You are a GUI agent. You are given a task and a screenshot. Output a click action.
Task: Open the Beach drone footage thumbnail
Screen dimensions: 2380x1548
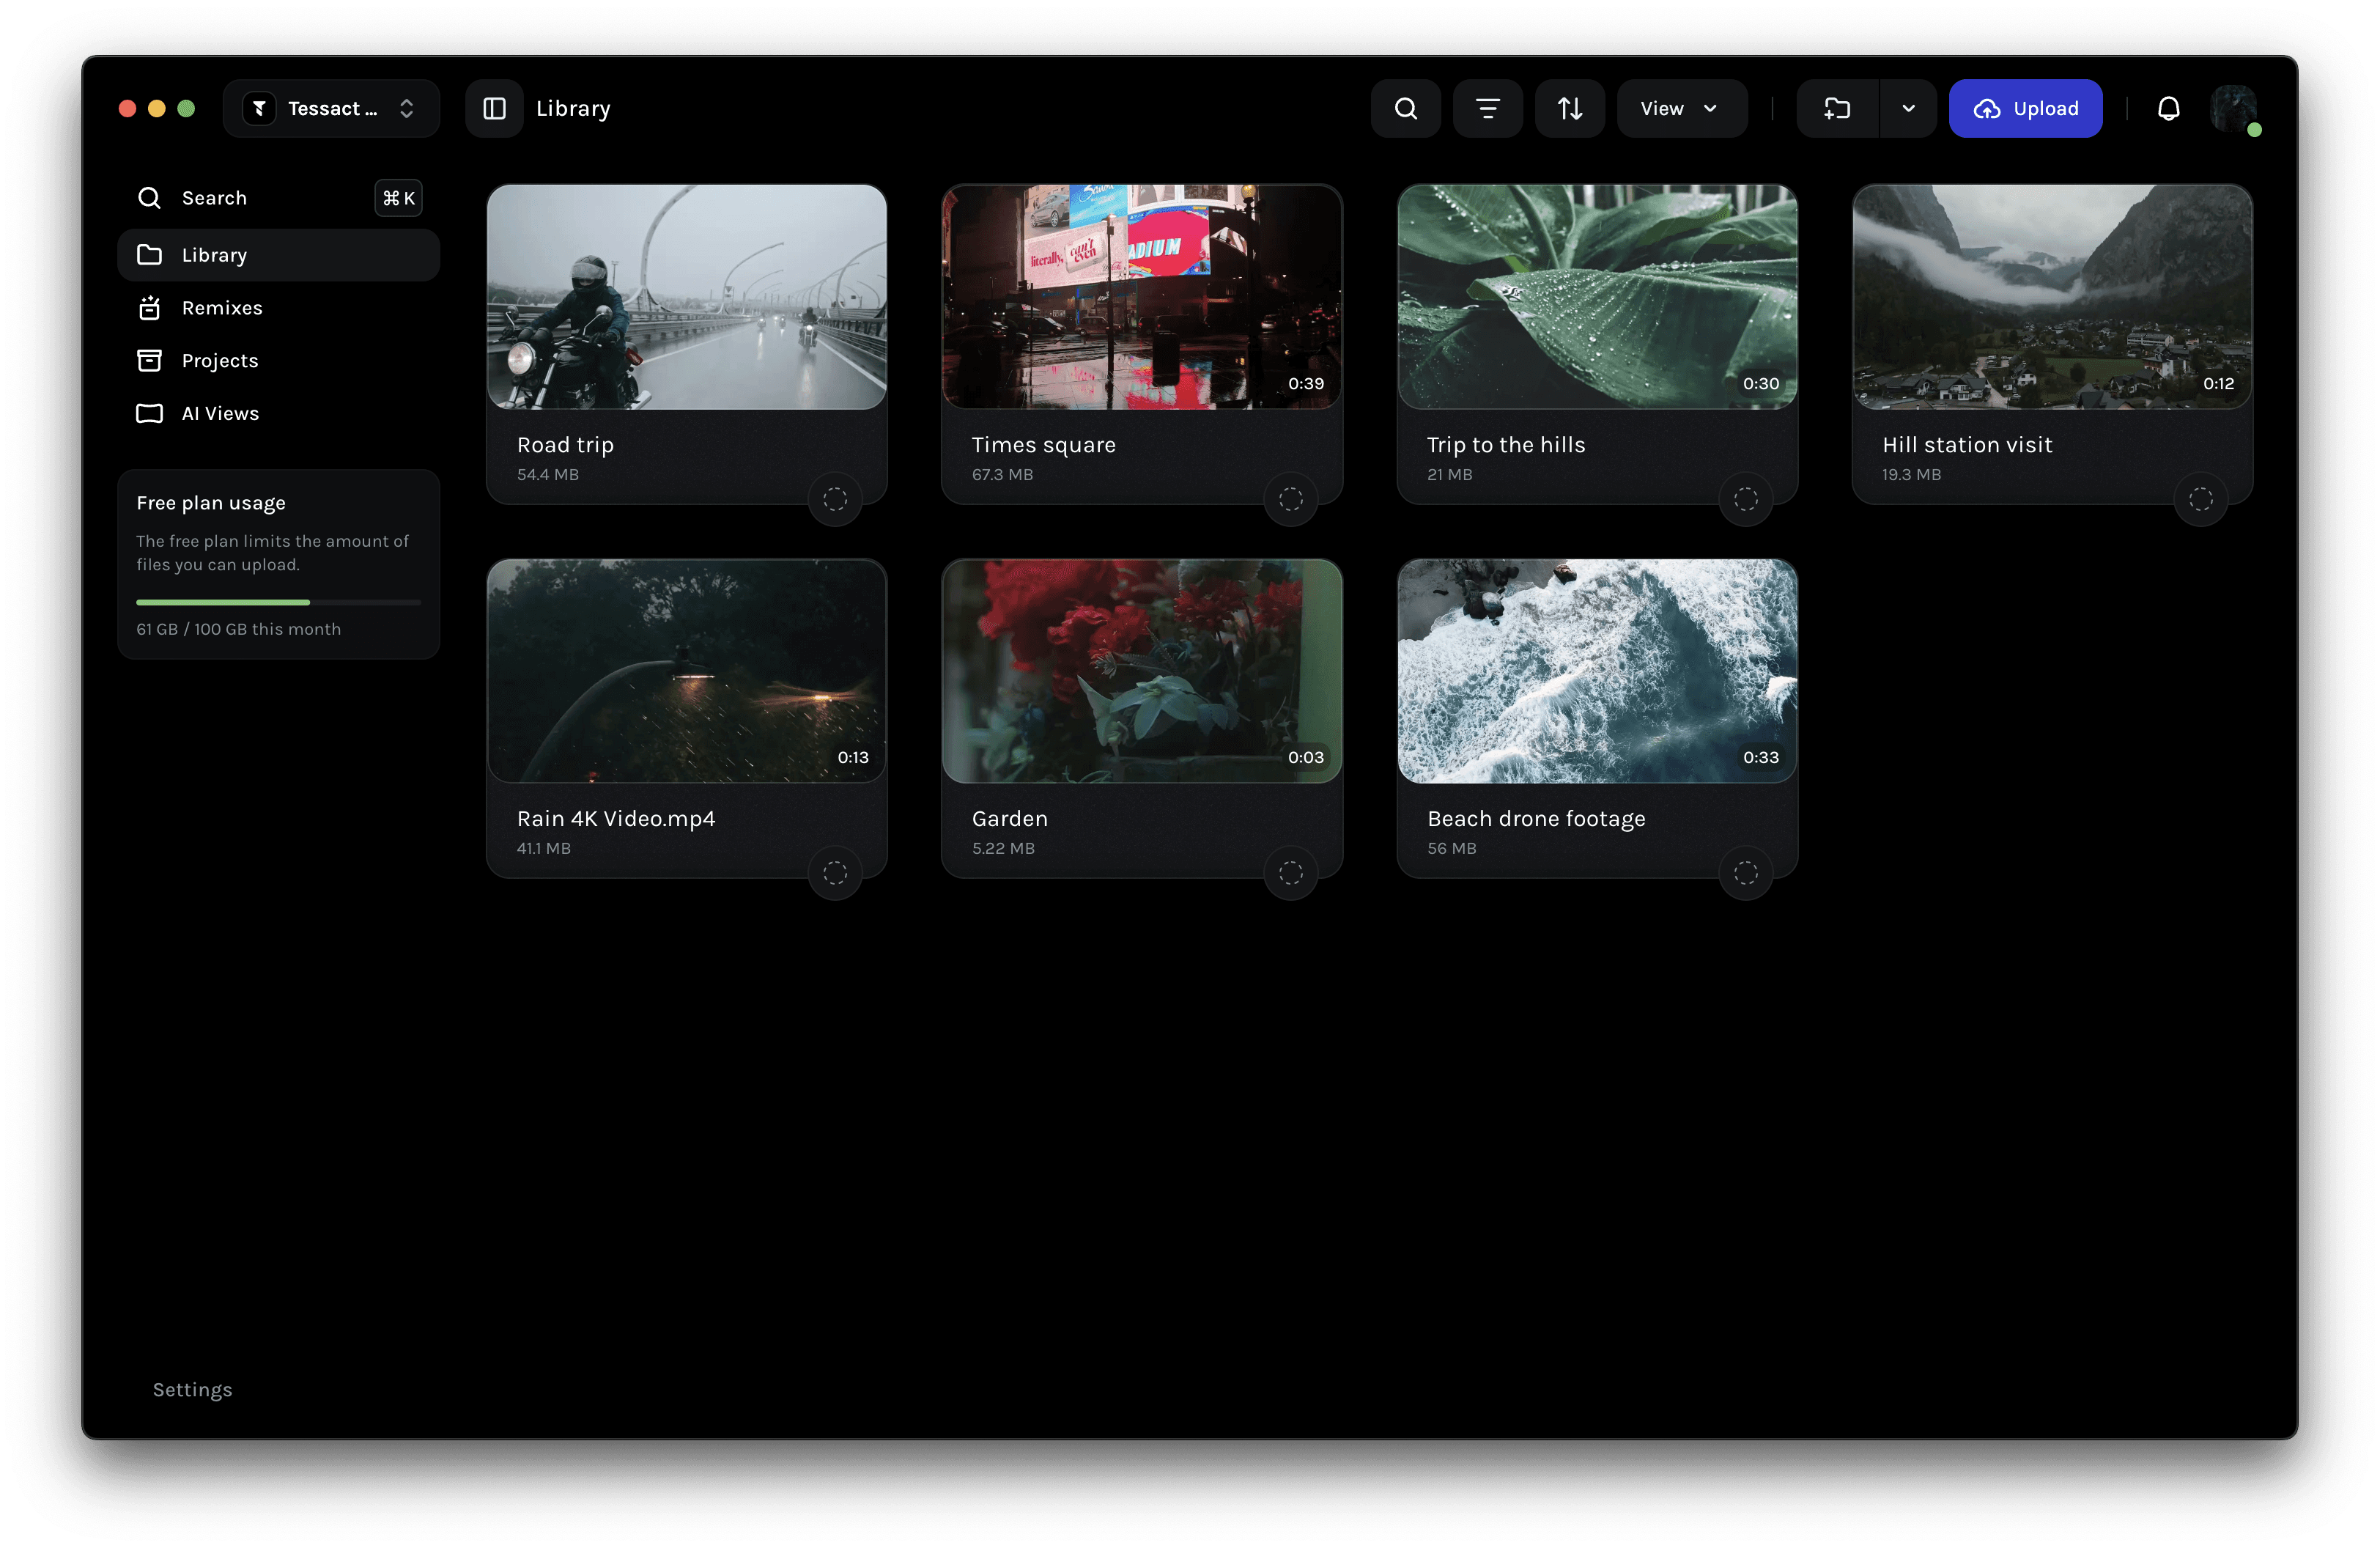[x=1597, y=671]
